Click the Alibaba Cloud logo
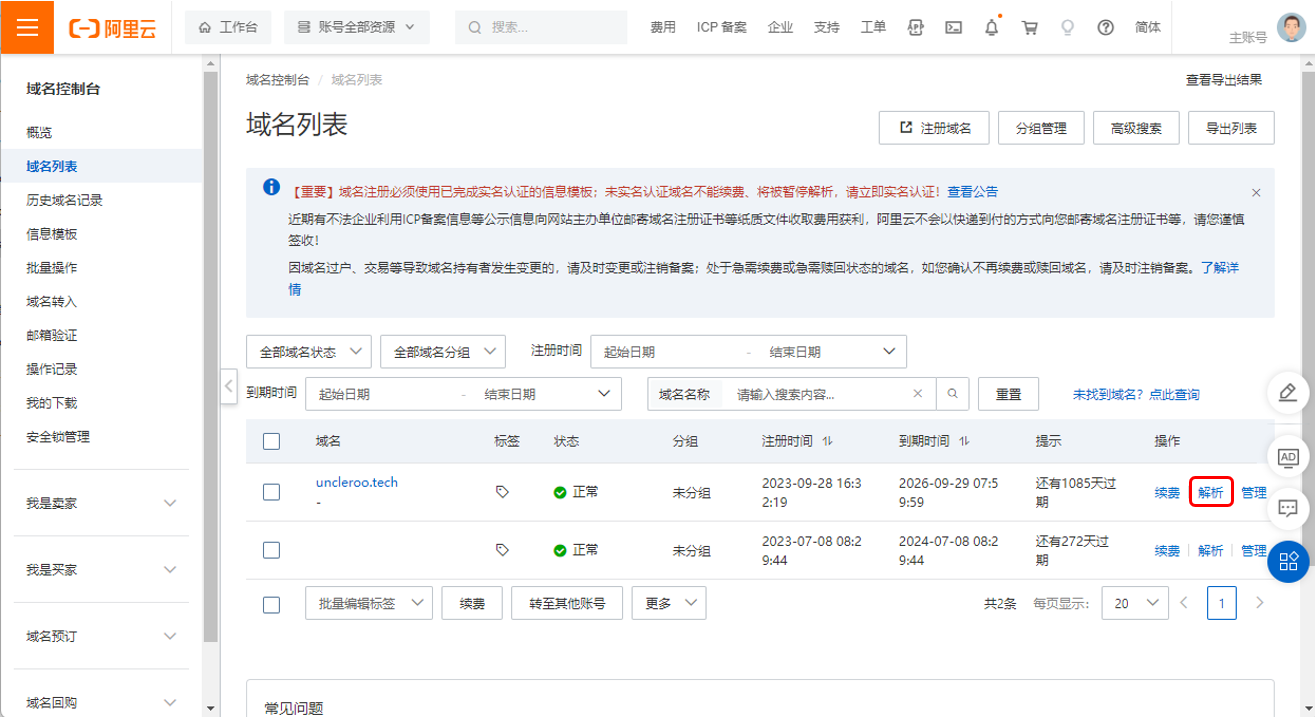Viewport: 1315px width, 719px height. click(113, 28)
